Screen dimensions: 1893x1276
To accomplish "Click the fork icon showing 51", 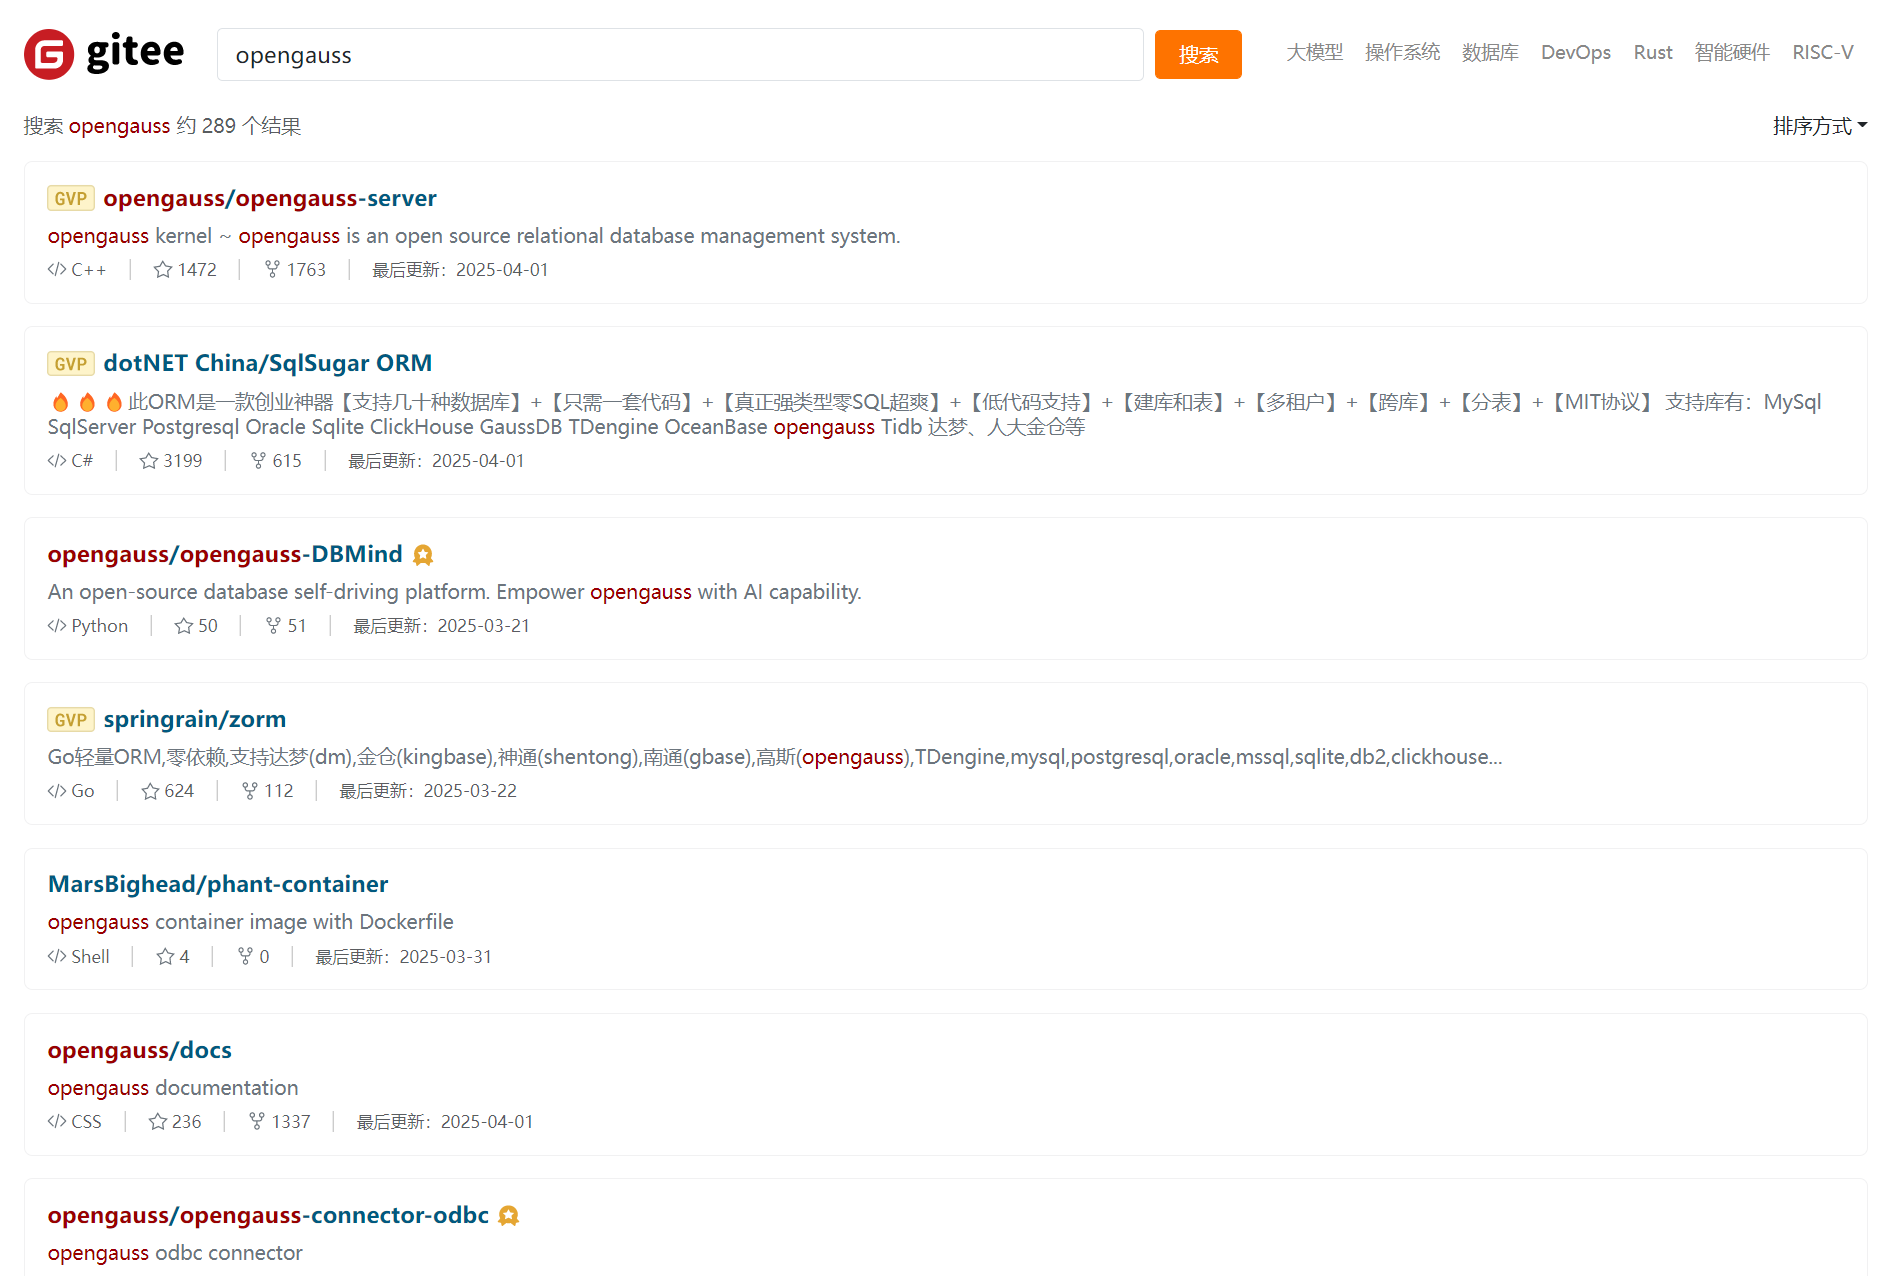I will coord(273,626).
